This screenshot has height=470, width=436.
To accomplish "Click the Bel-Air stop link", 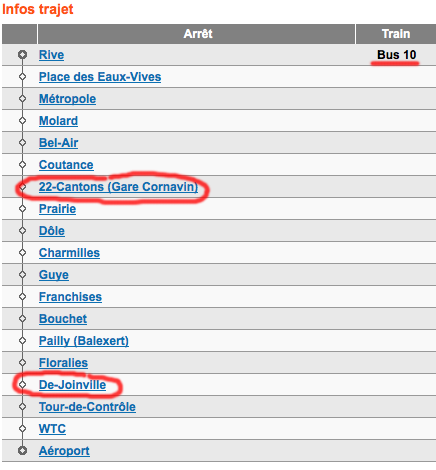I will point(58,143).
